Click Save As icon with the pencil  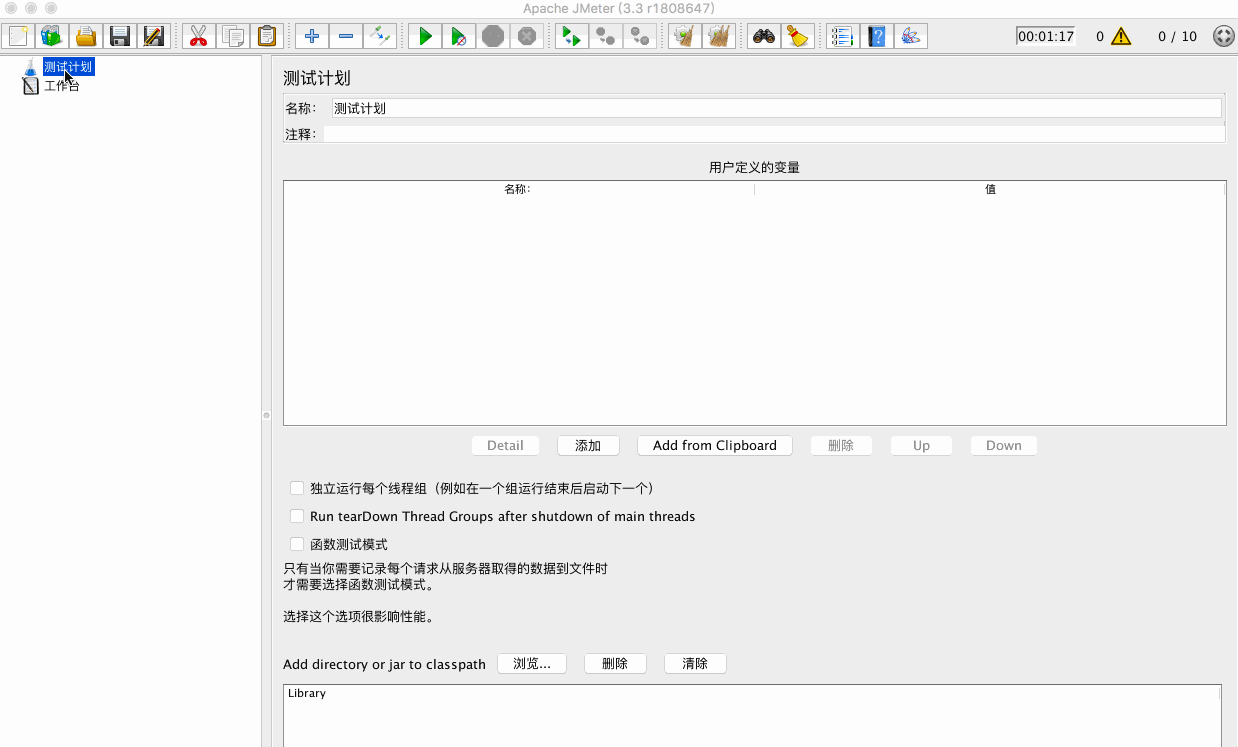pyautogui.click(x=154, y=37)
